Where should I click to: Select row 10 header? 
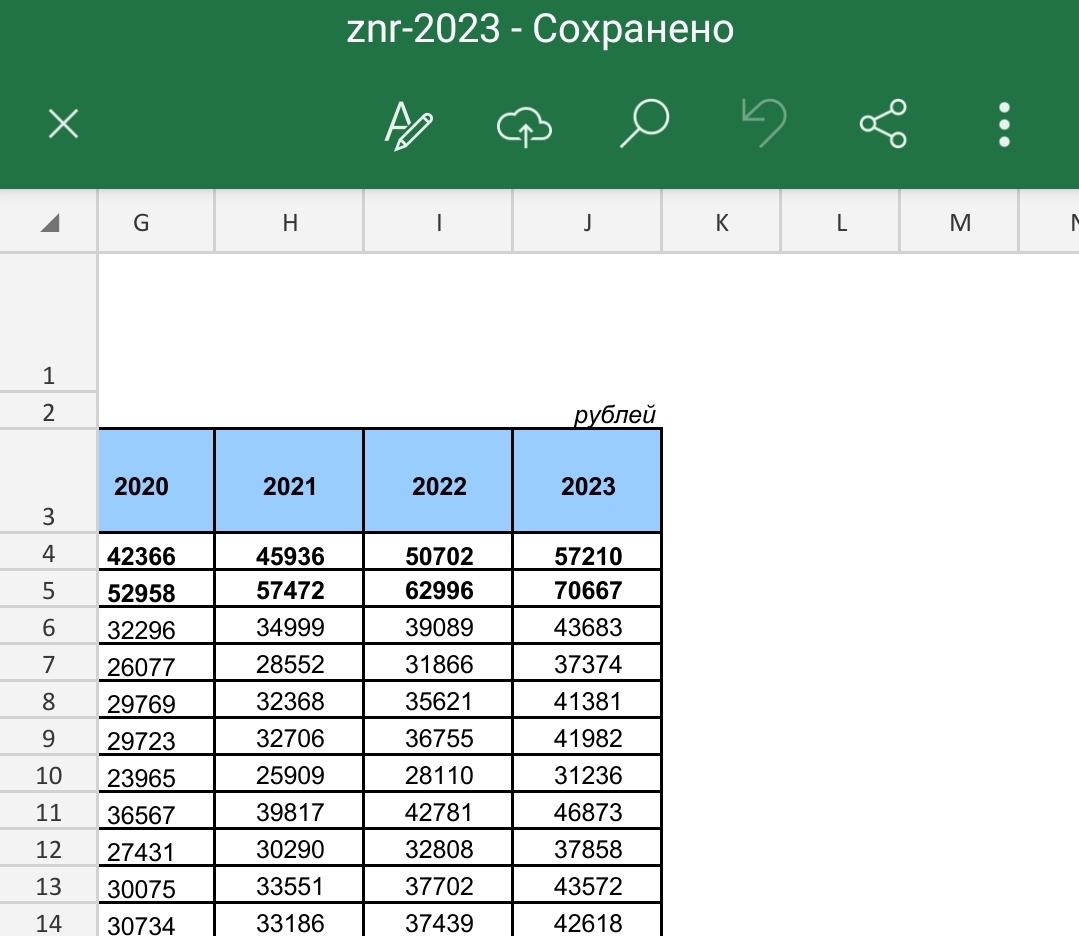click(49, 776)
